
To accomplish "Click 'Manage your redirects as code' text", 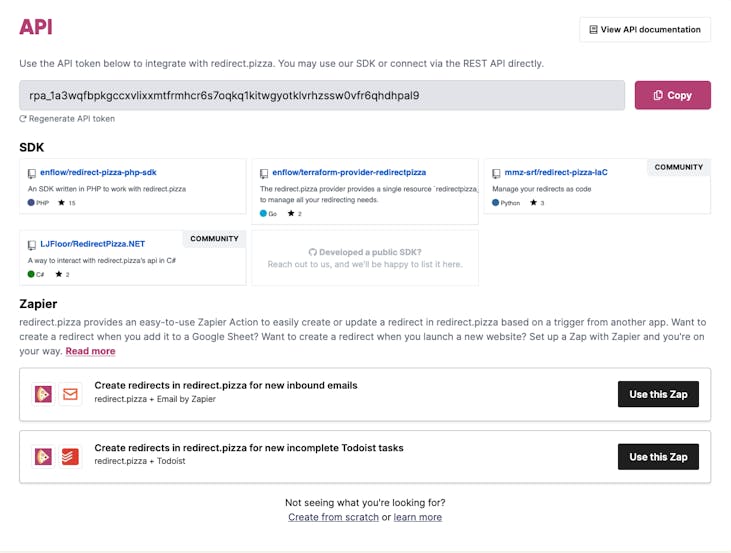I will [542, 189].
